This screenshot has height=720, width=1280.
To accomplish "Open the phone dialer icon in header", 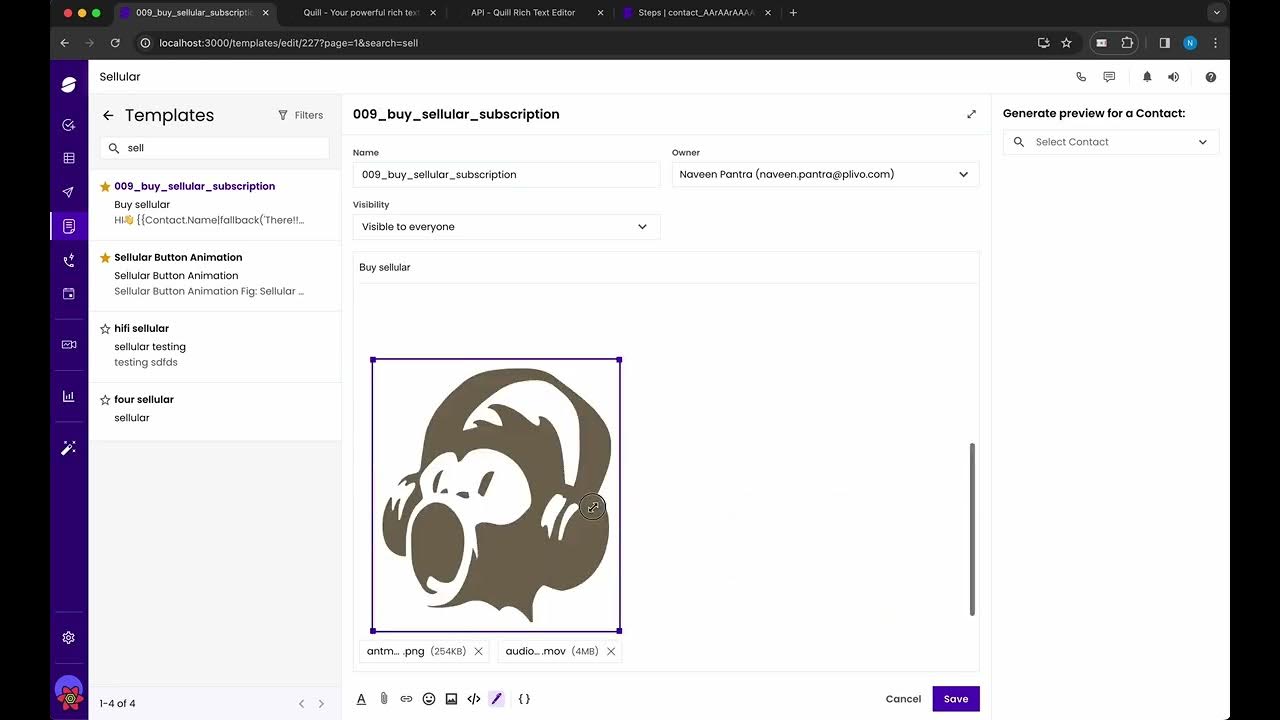I will 1081,77.
